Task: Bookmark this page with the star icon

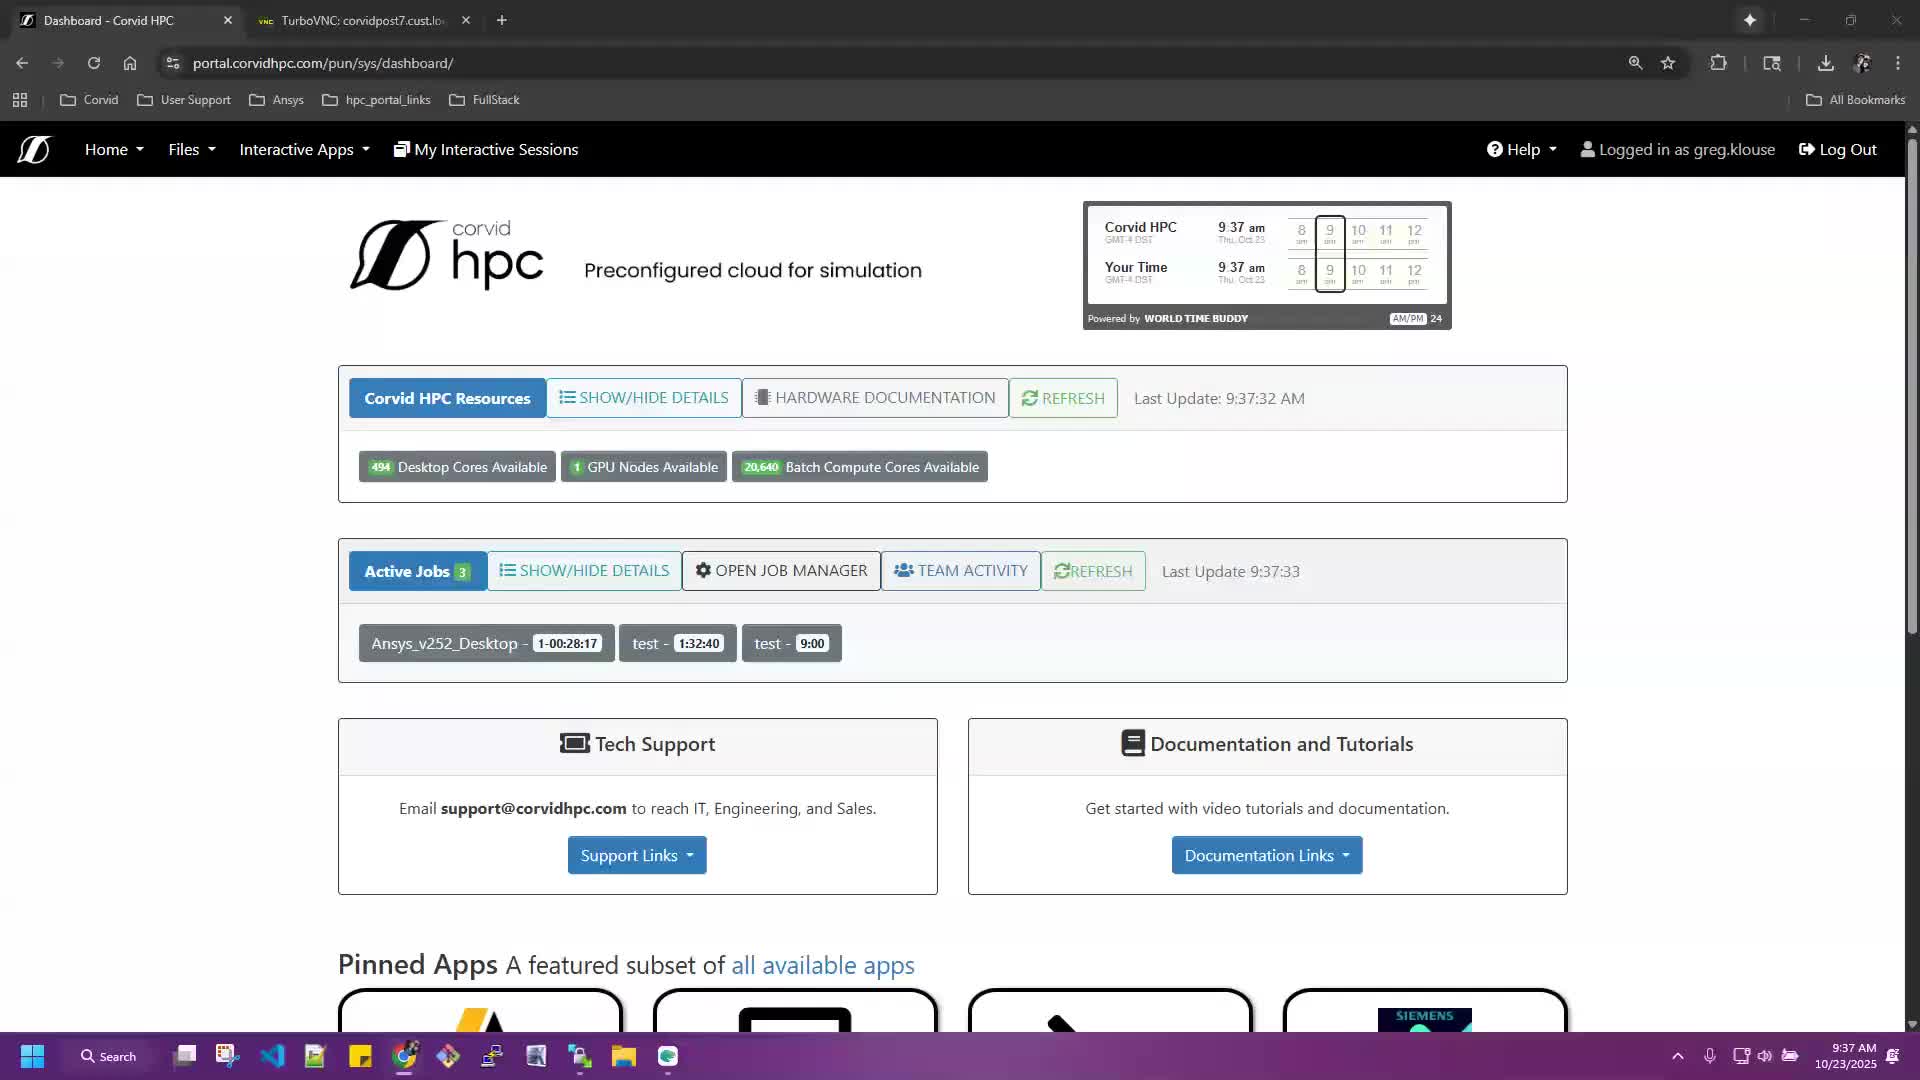Action: point(1668,63)
